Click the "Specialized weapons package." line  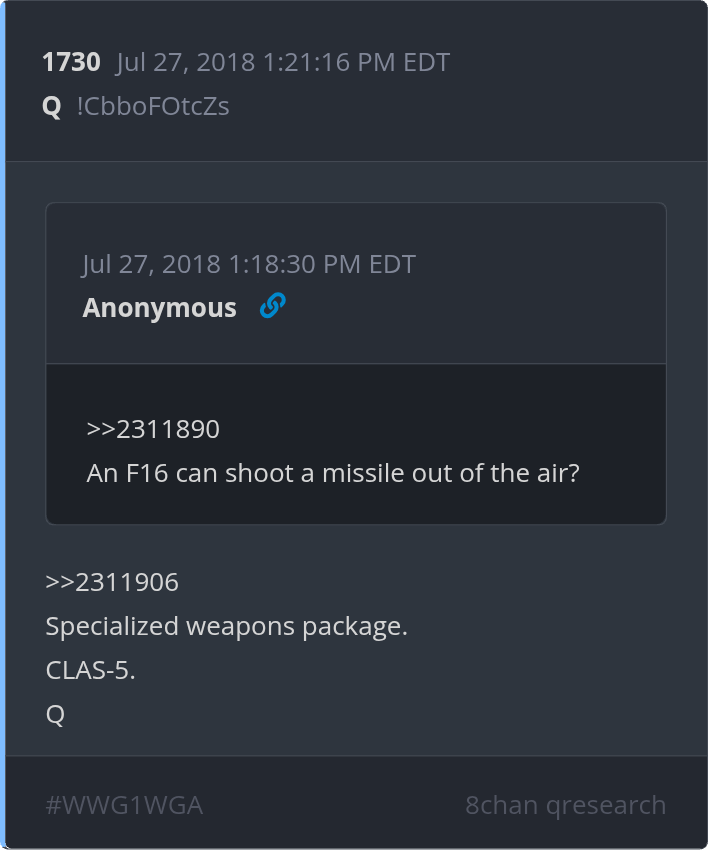[227, 627]
